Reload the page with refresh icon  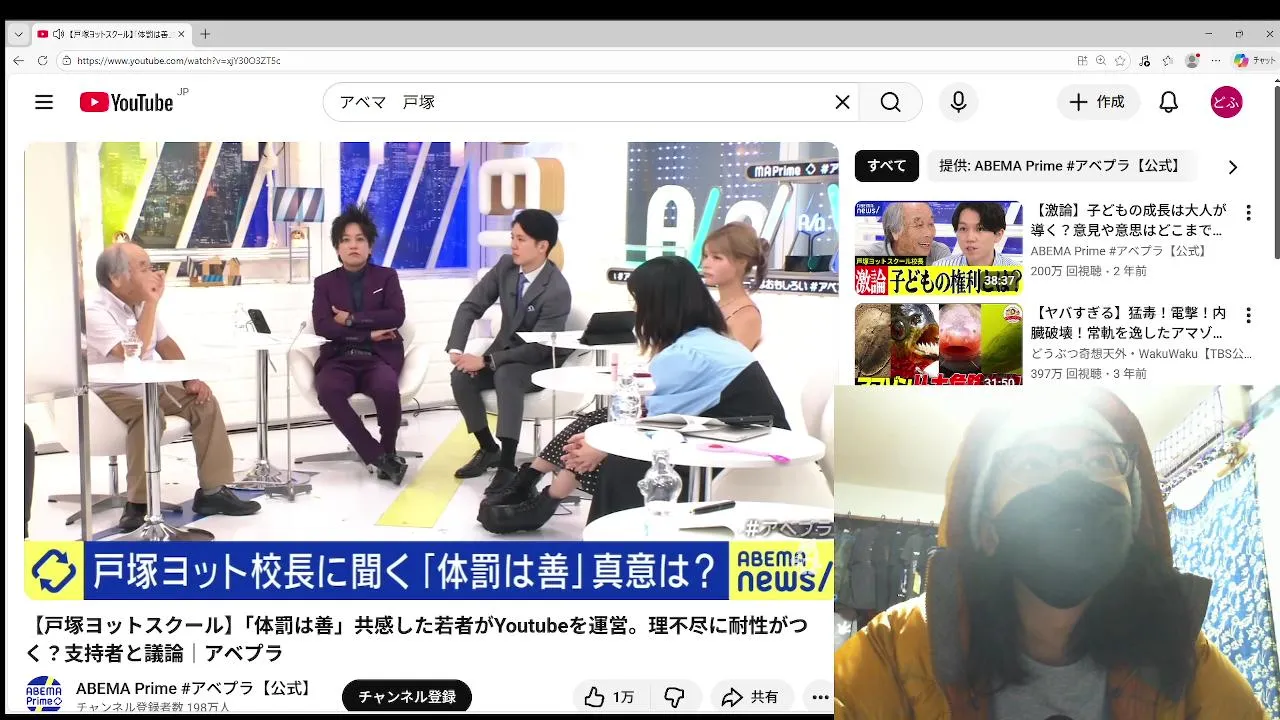pyautogui.click(x=42, y=60)
